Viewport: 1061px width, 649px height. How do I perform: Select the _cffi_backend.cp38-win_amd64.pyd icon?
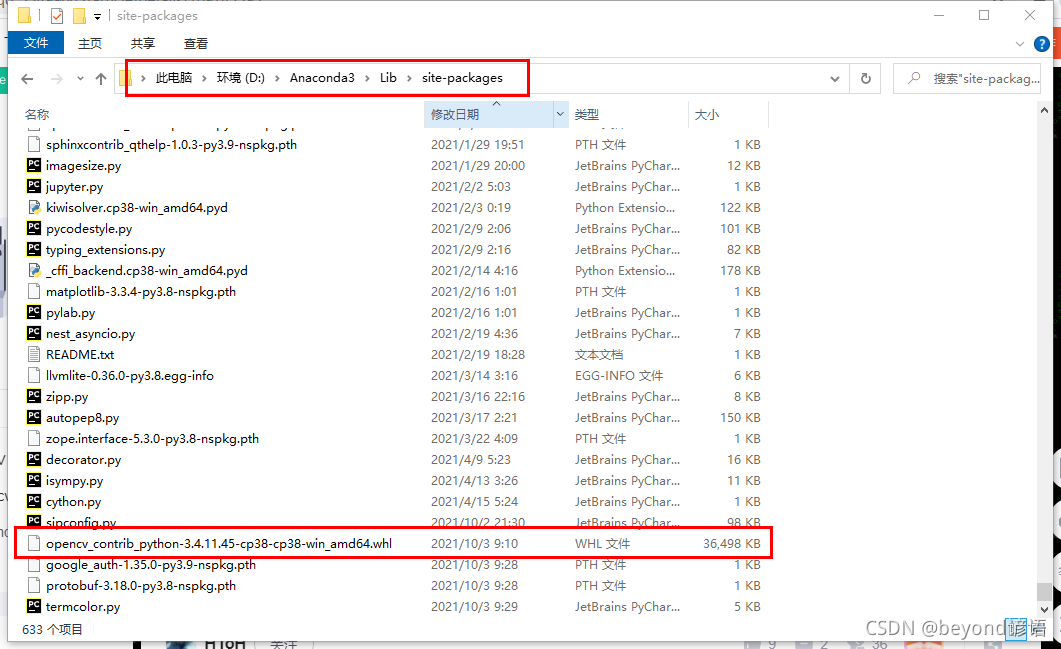(x=34, y=270)
